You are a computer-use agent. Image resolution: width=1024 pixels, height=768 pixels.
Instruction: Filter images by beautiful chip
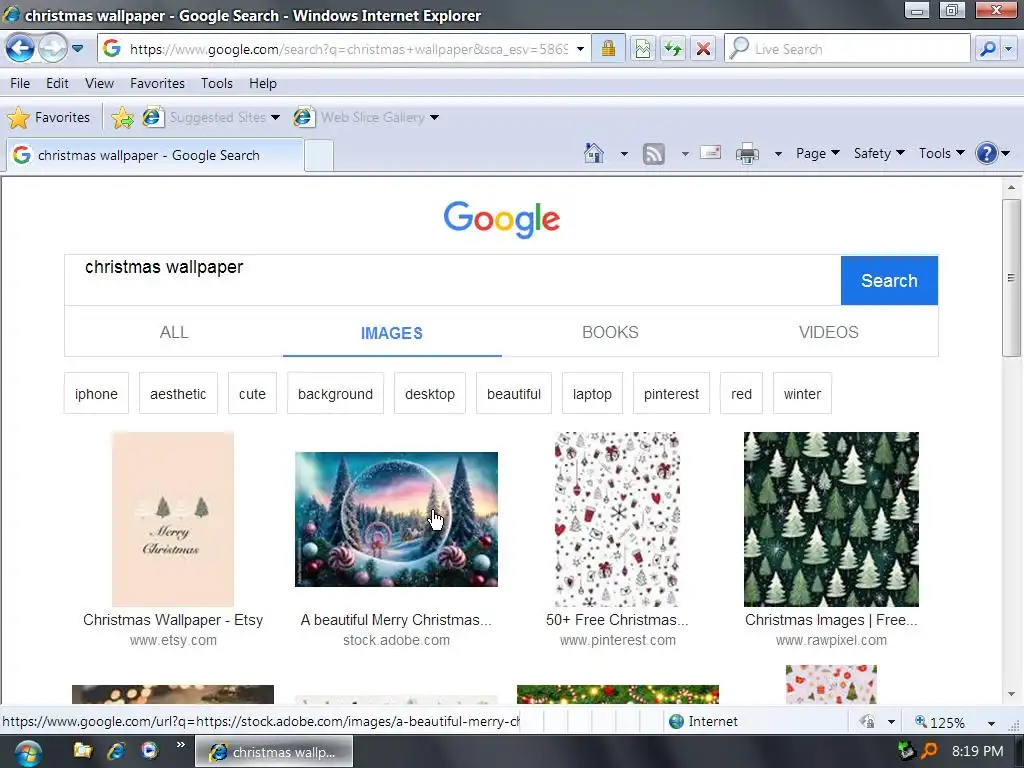(x=514, y=394)
